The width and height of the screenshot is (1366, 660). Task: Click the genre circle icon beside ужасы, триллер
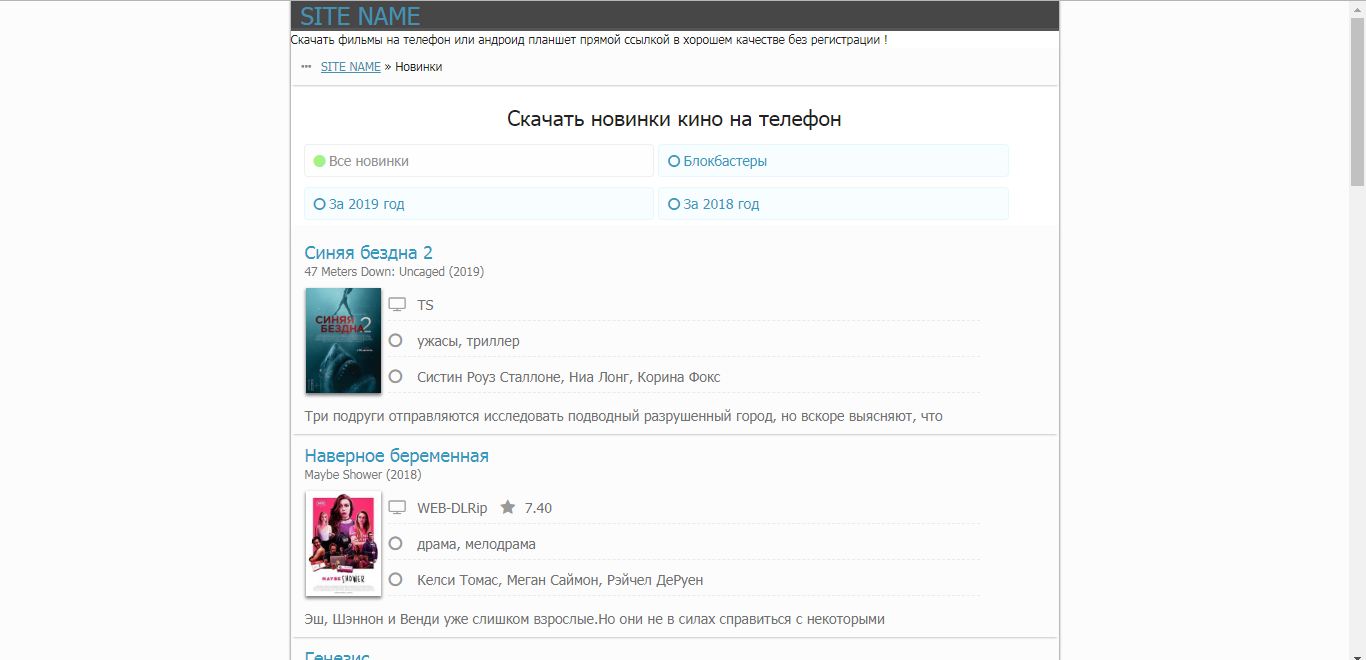396,341
